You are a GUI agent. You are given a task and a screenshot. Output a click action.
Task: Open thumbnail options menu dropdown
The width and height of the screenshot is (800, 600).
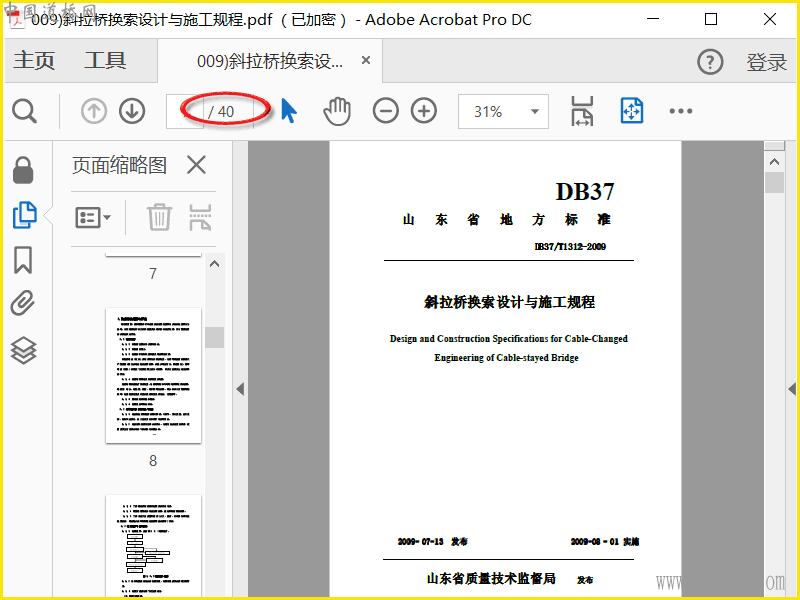[93, 218]
